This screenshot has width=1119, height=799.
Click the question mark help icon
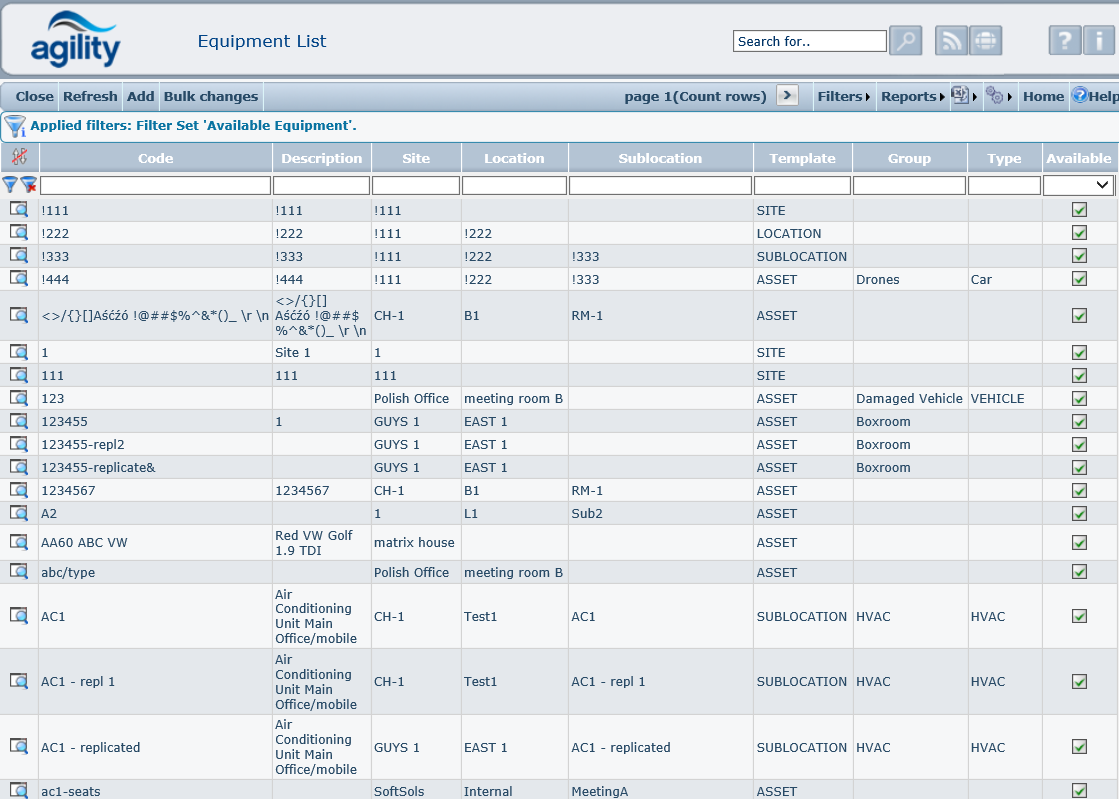[x=1065, y=41]
